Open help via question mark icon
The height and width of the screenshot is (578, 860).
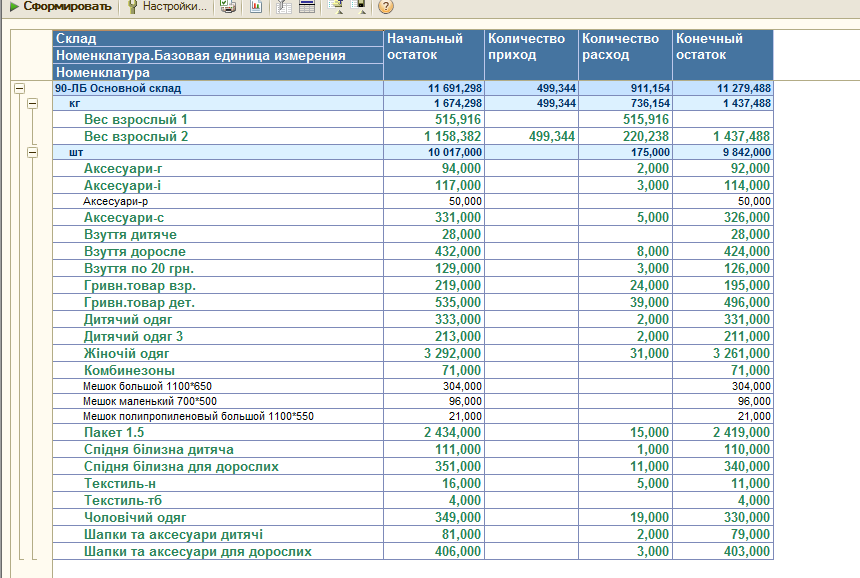point(386,7)
